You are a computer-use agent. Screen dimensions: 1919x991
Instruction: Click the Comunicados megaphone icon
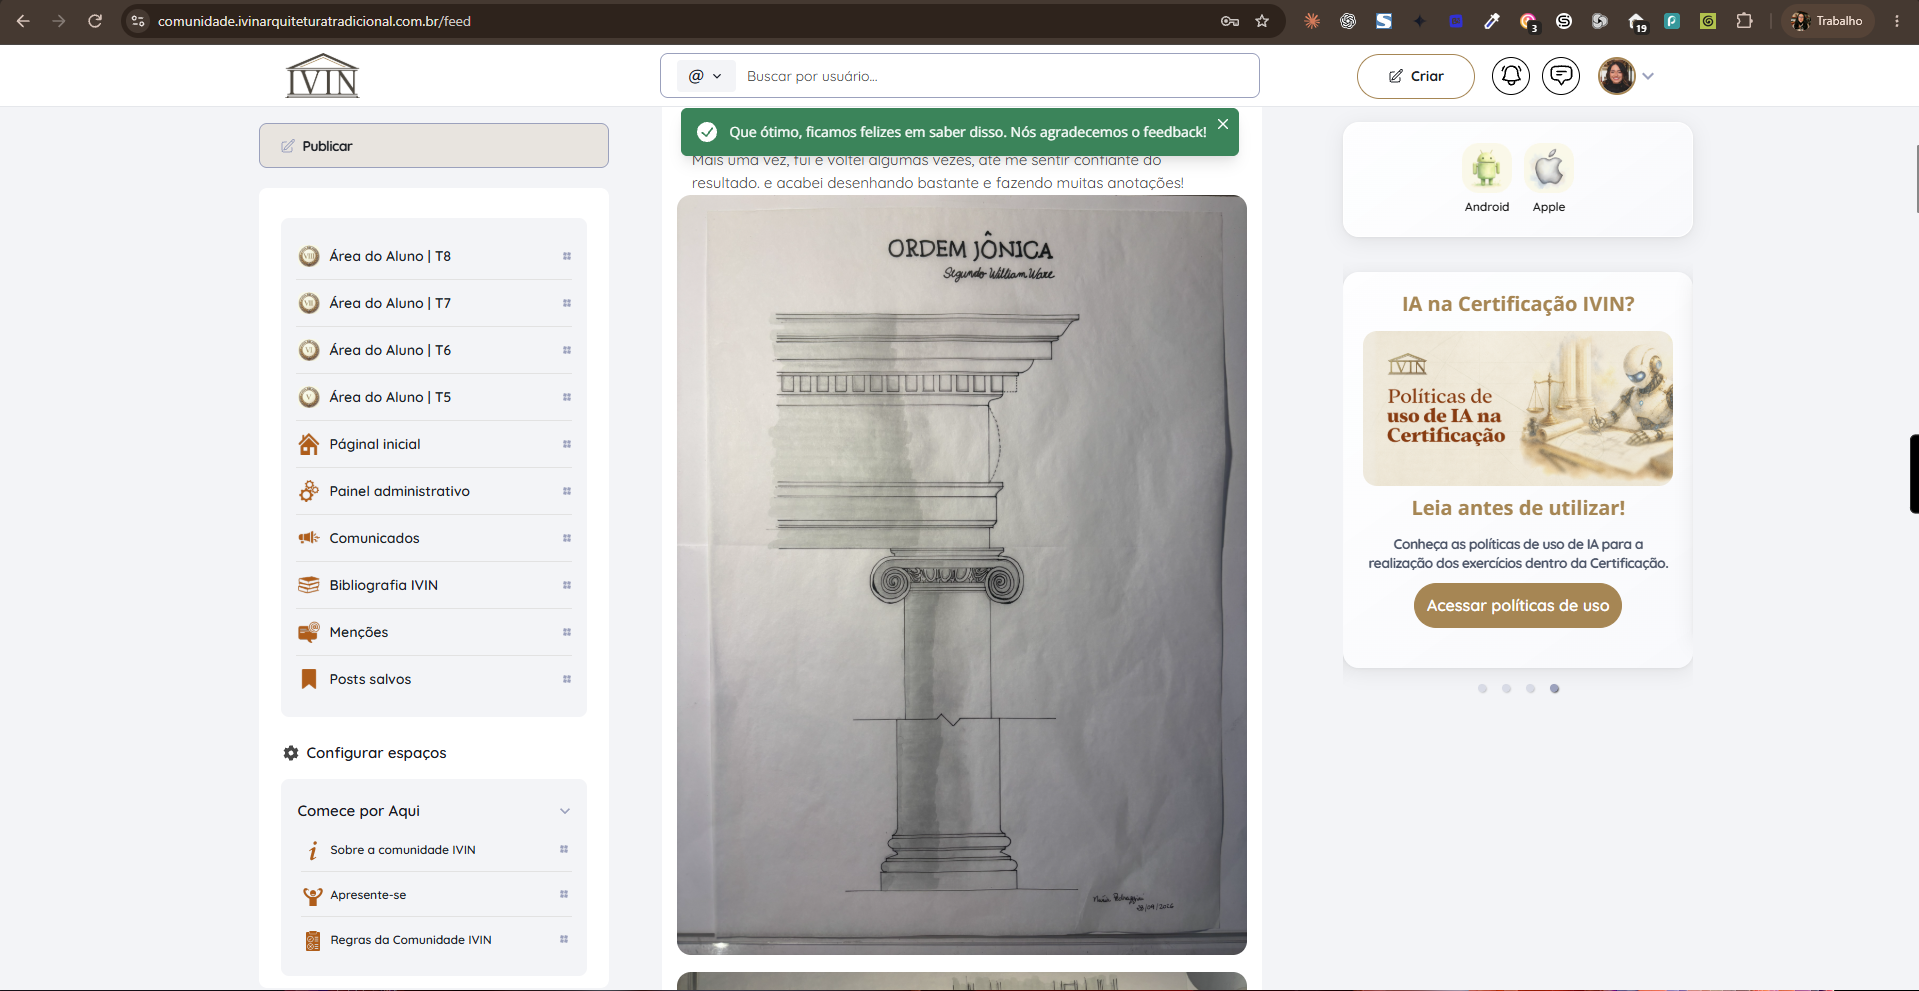point(309,538)
